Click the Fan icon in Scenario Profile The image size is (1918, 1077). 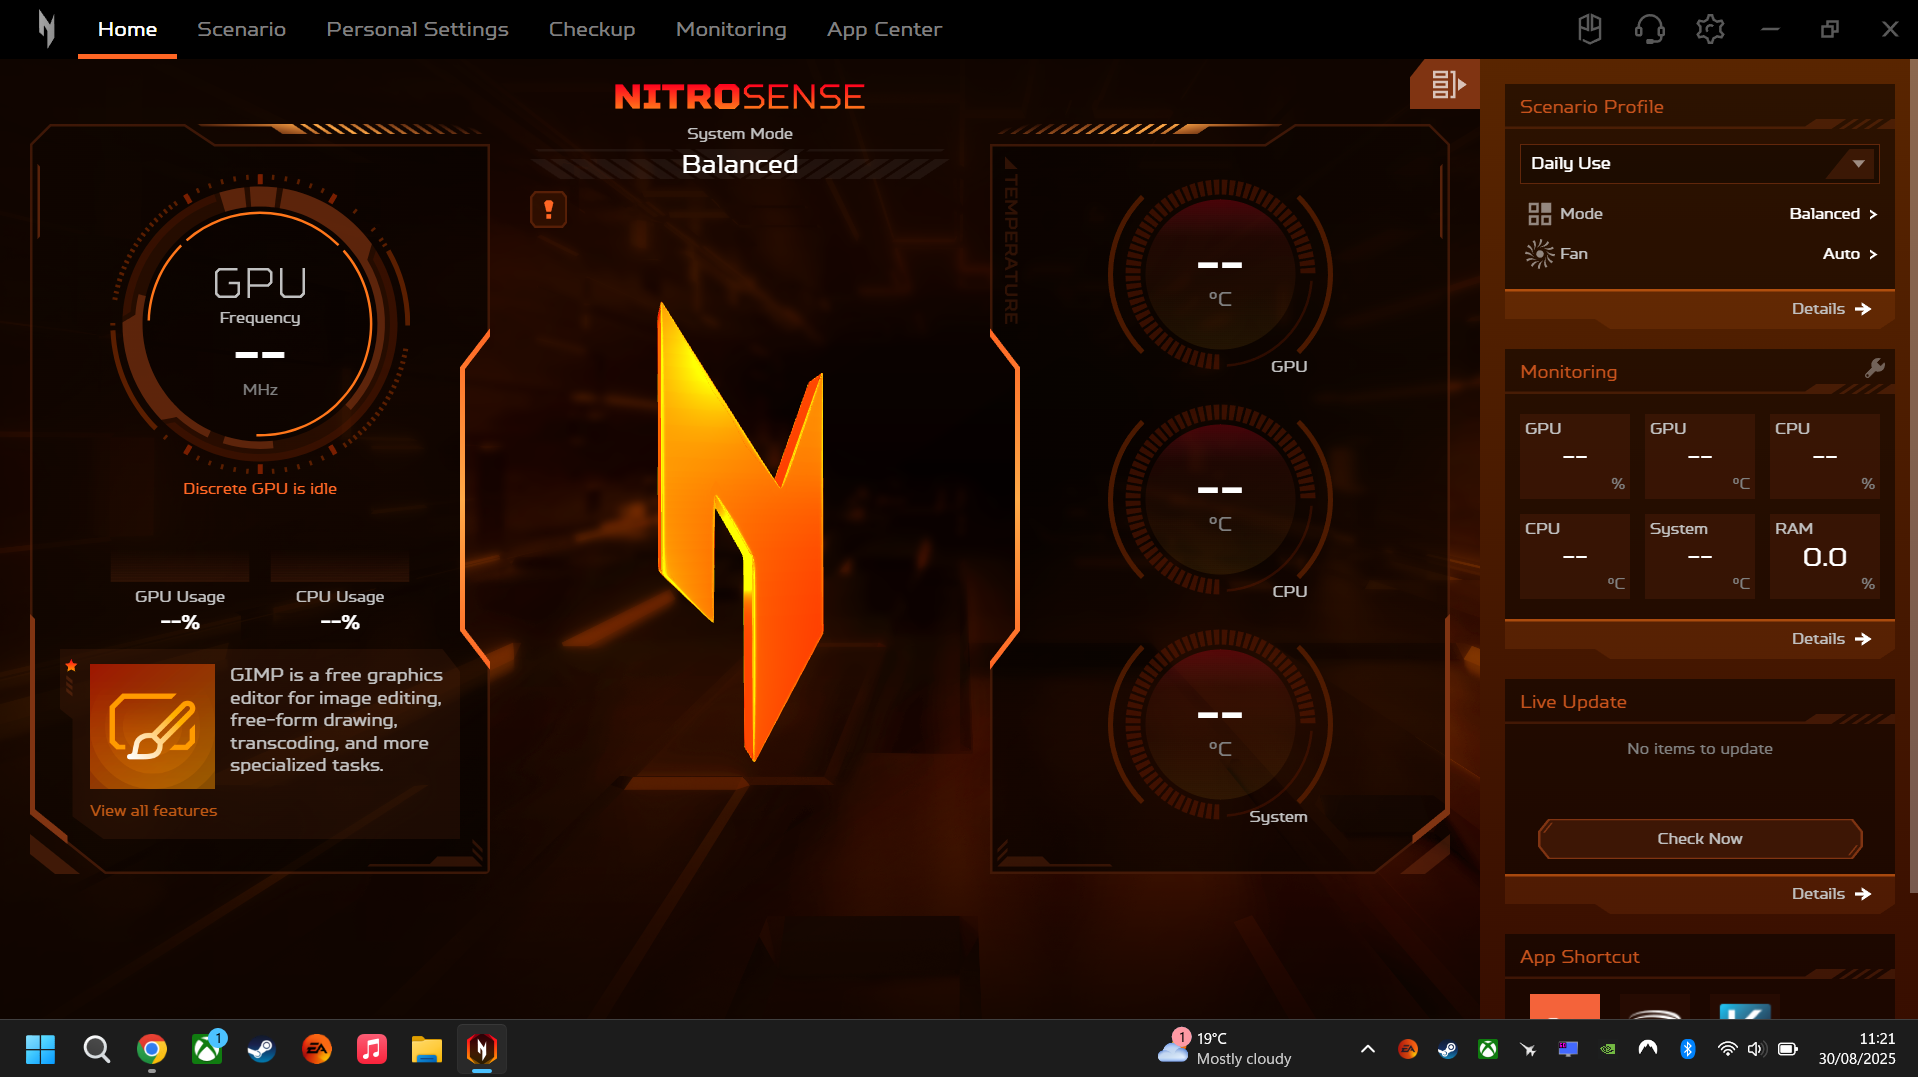(x=1539, y=254)
